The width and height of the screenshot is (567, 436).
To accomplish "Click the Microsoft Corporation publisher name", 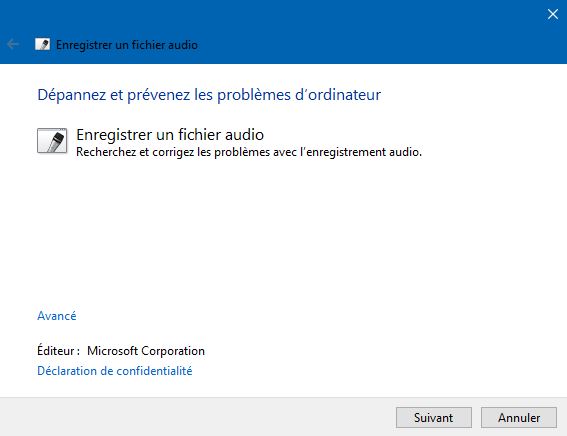I will pos(146,351).
